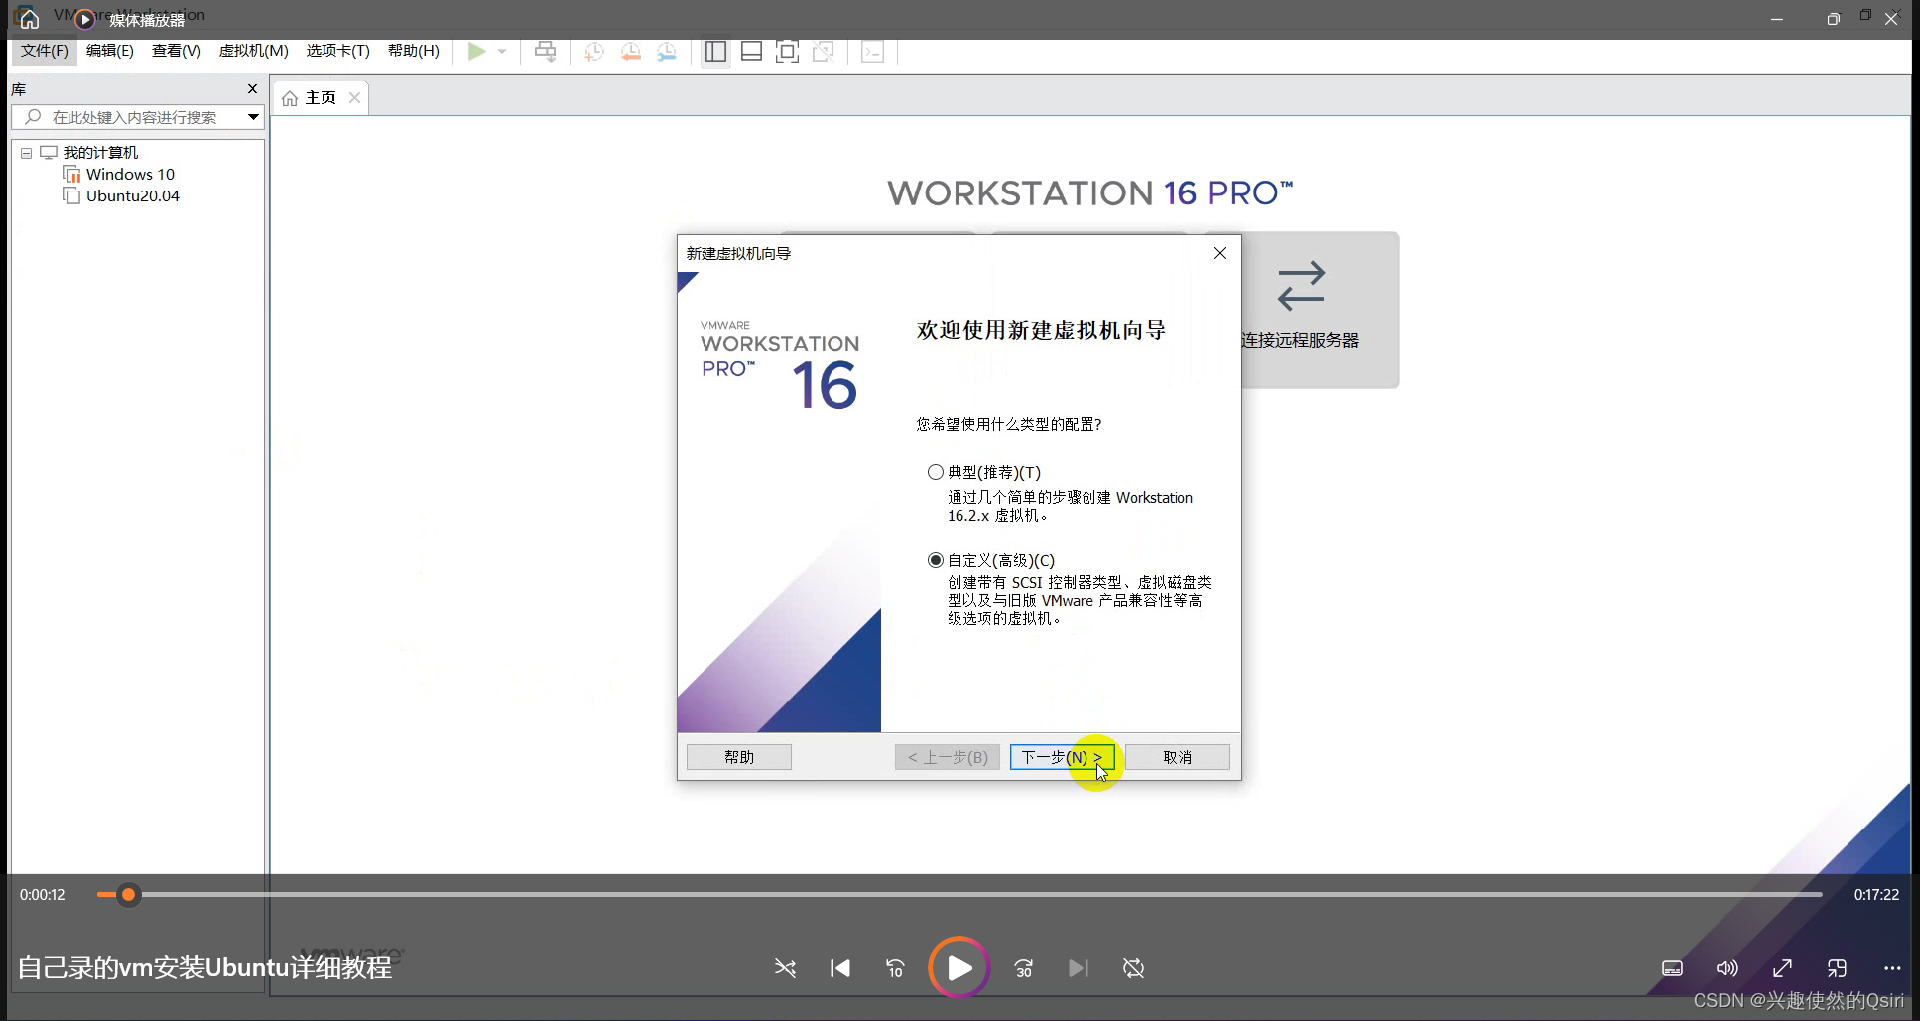Viewport: 1920px width, 1021px height.
Task: Click the full screen expand icon
Action: click(1782, 968)
